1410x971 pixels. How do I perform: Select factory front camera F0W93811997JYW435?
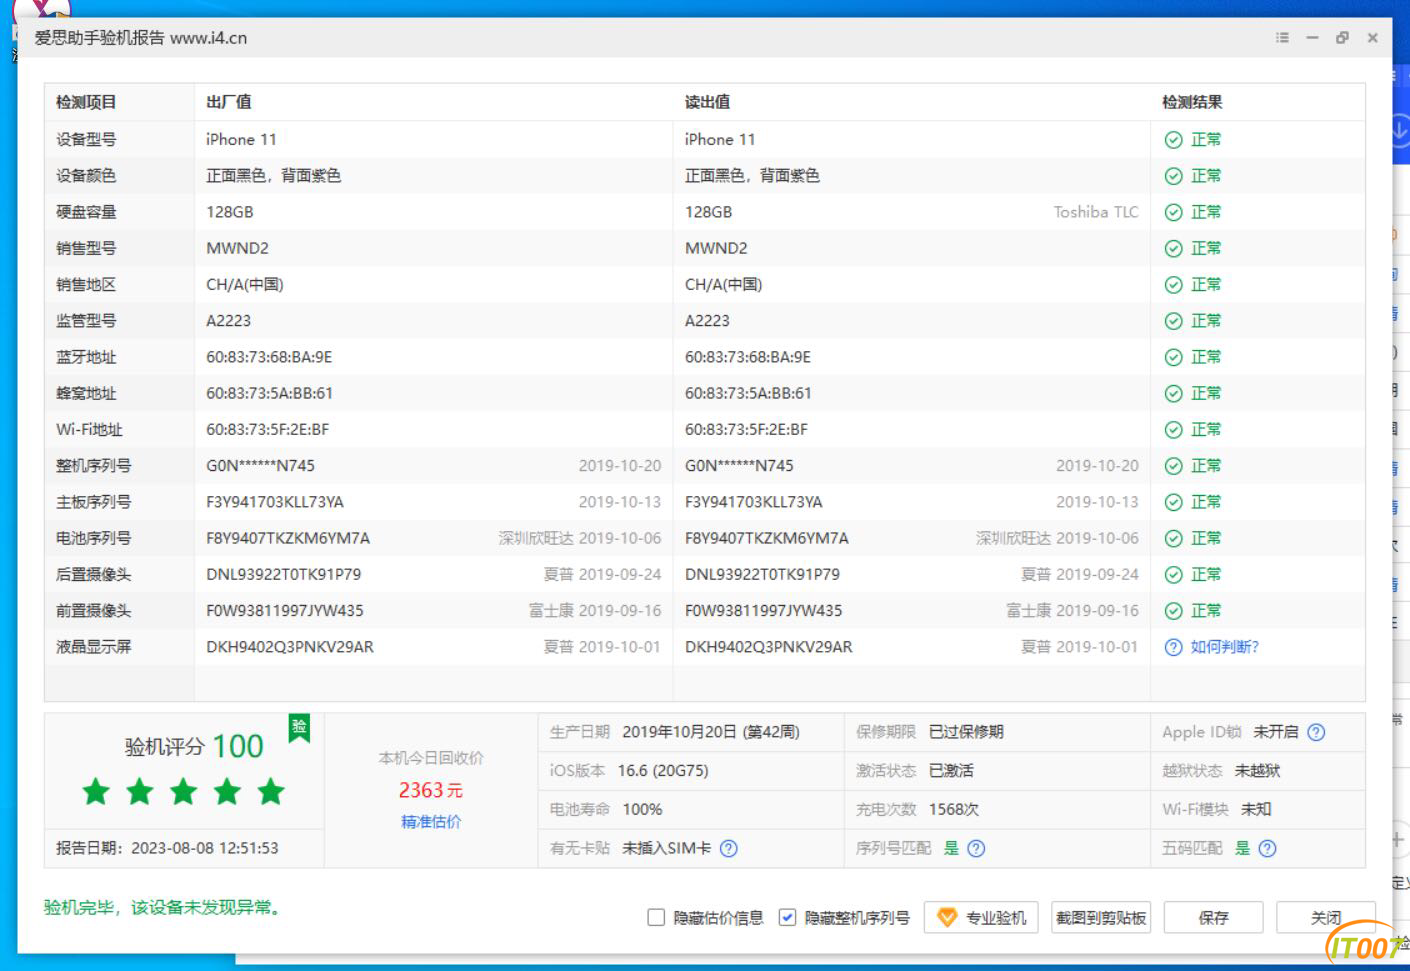click(285, 611)
